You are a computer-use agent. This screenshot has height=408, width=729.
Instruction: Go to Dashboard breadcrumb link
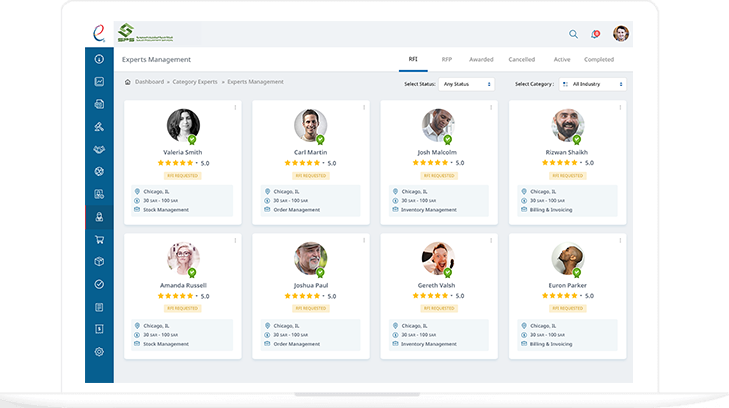point(149,82)
